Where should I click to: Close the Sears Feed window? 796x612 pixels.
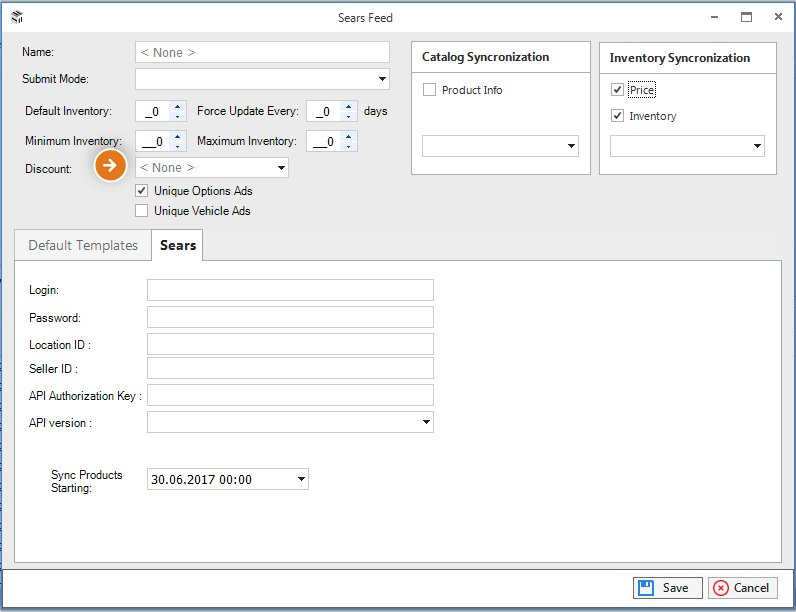pyautogui.click(x=778, y=17)
